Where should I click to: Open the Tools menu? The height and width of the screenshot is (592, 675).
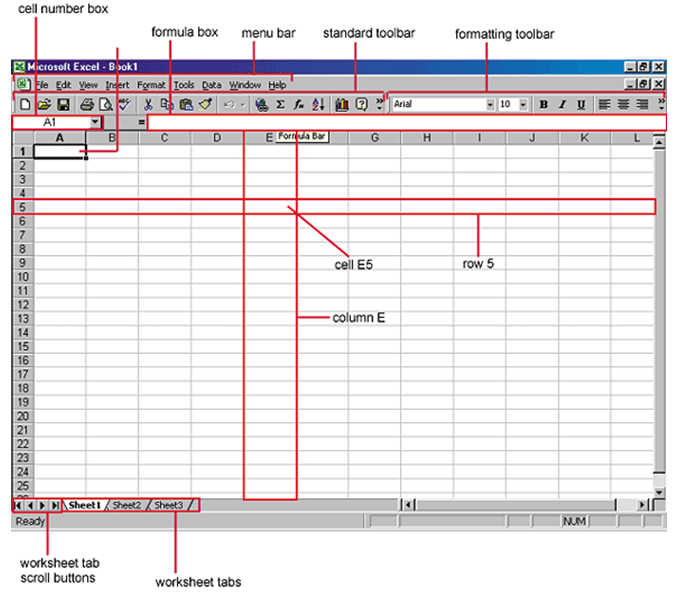tap(184, 85)
